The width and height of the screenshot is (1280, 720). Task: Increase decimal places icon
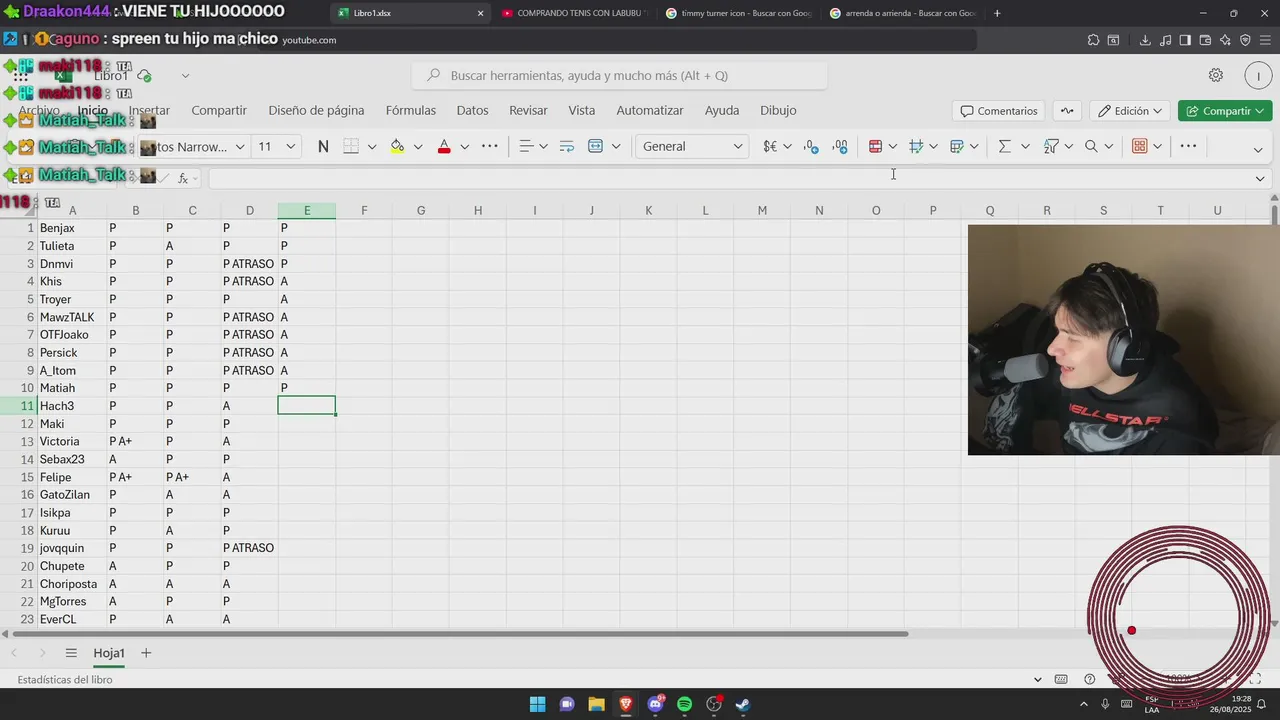[840, 146]
